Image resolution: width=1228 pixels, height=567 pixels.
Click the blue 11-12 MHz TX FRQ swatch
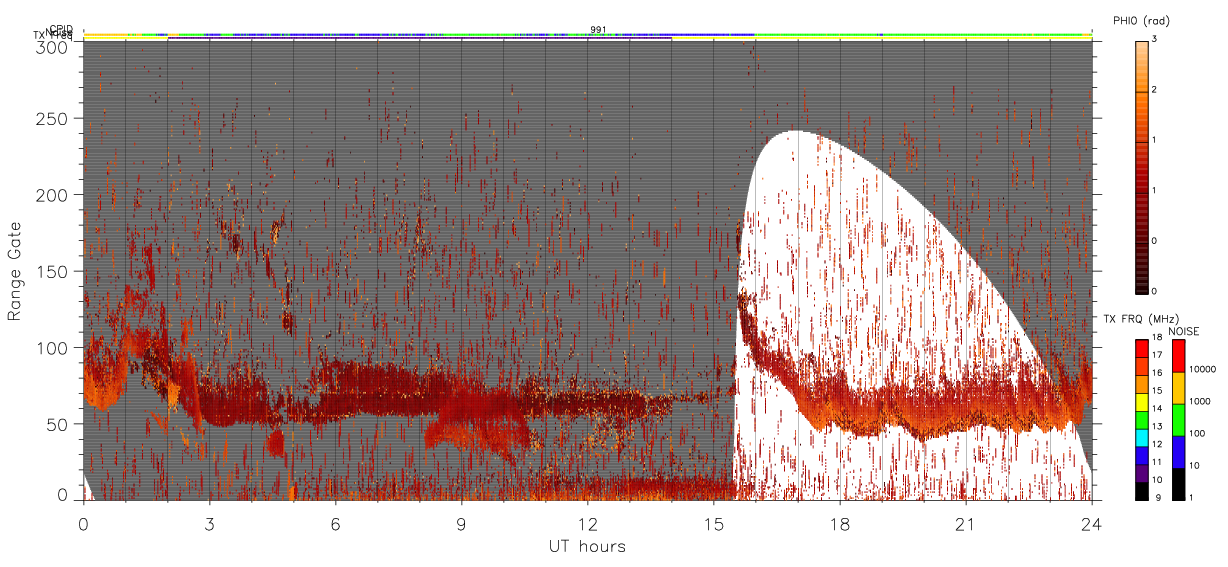1142,456
